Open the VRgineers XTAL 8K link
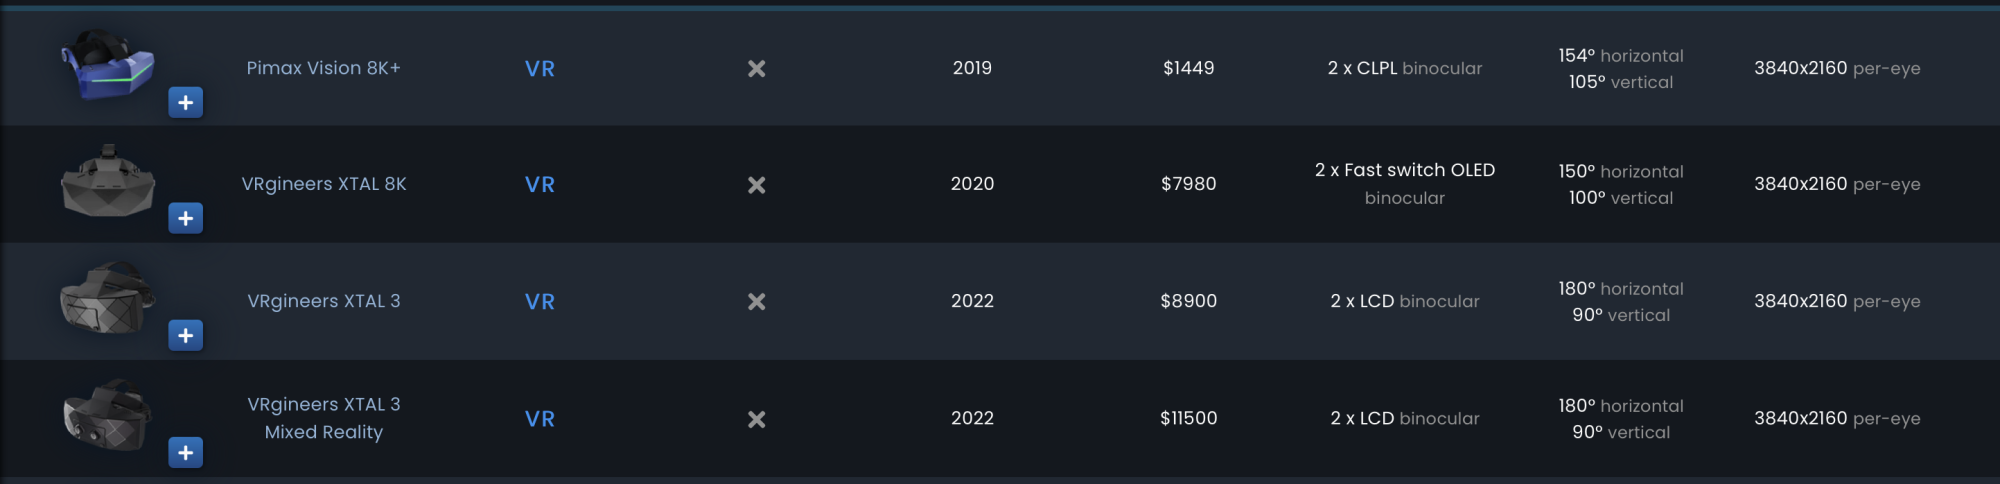2000x484 pixels. point(324,184)
